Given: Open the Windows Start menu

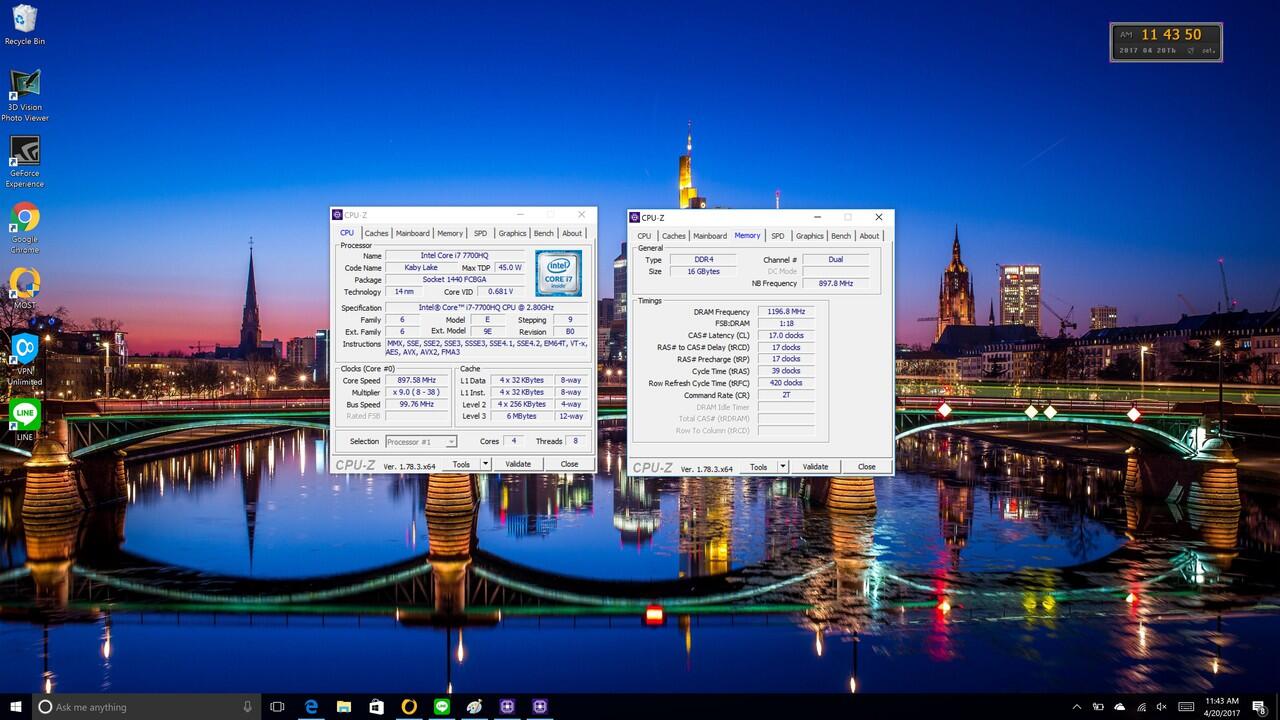Looking at the screenshot, I should pyautogui.click(x=16, y=707).
